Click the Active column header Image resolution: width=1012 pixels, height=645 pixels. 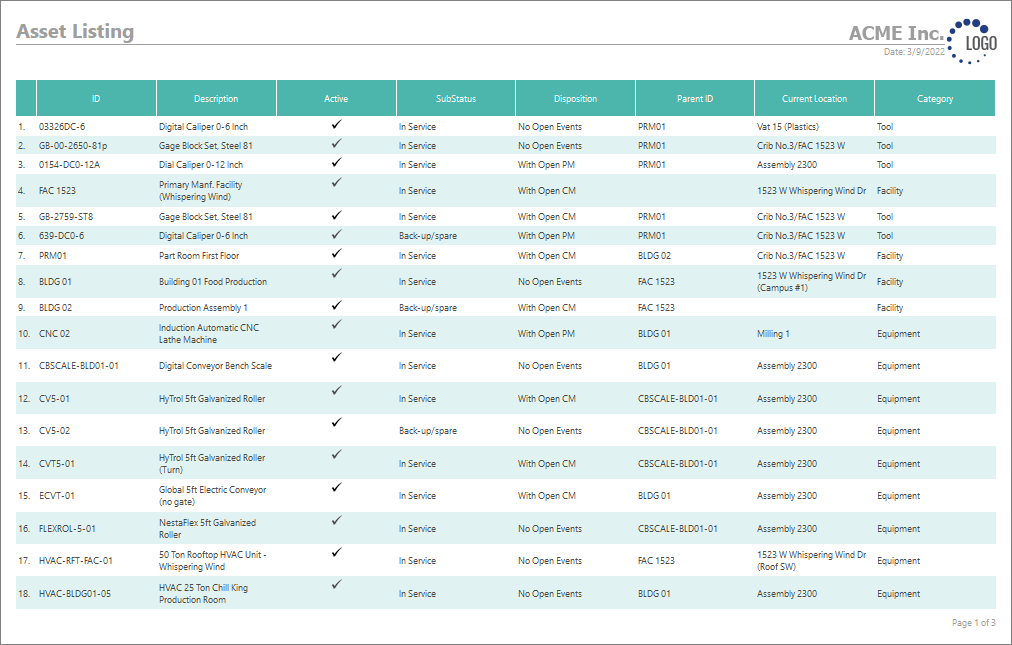tap(336, 99)
